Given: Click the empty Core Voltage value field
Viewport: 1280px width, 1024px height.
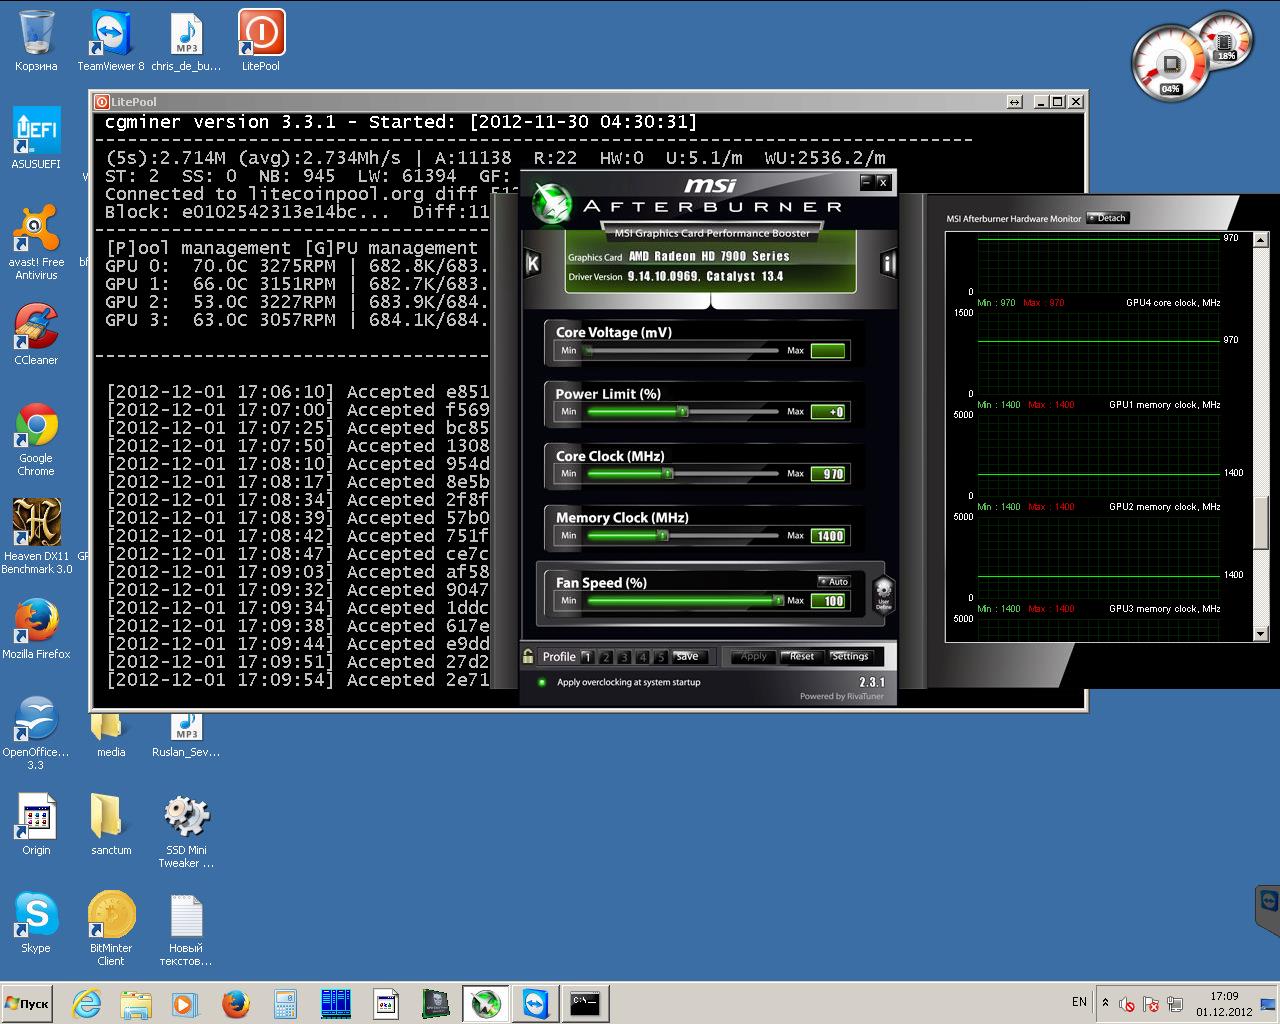Looking at the screenshot, I should coord(829,351).
